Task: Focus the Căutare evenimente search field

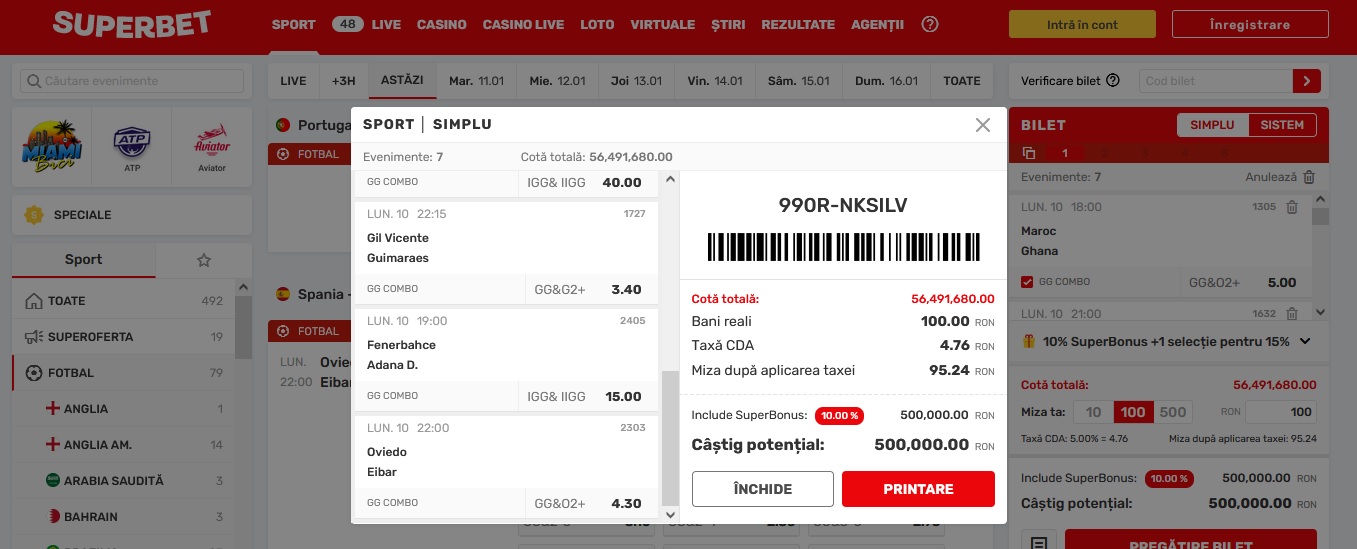Action: point(132,81)
